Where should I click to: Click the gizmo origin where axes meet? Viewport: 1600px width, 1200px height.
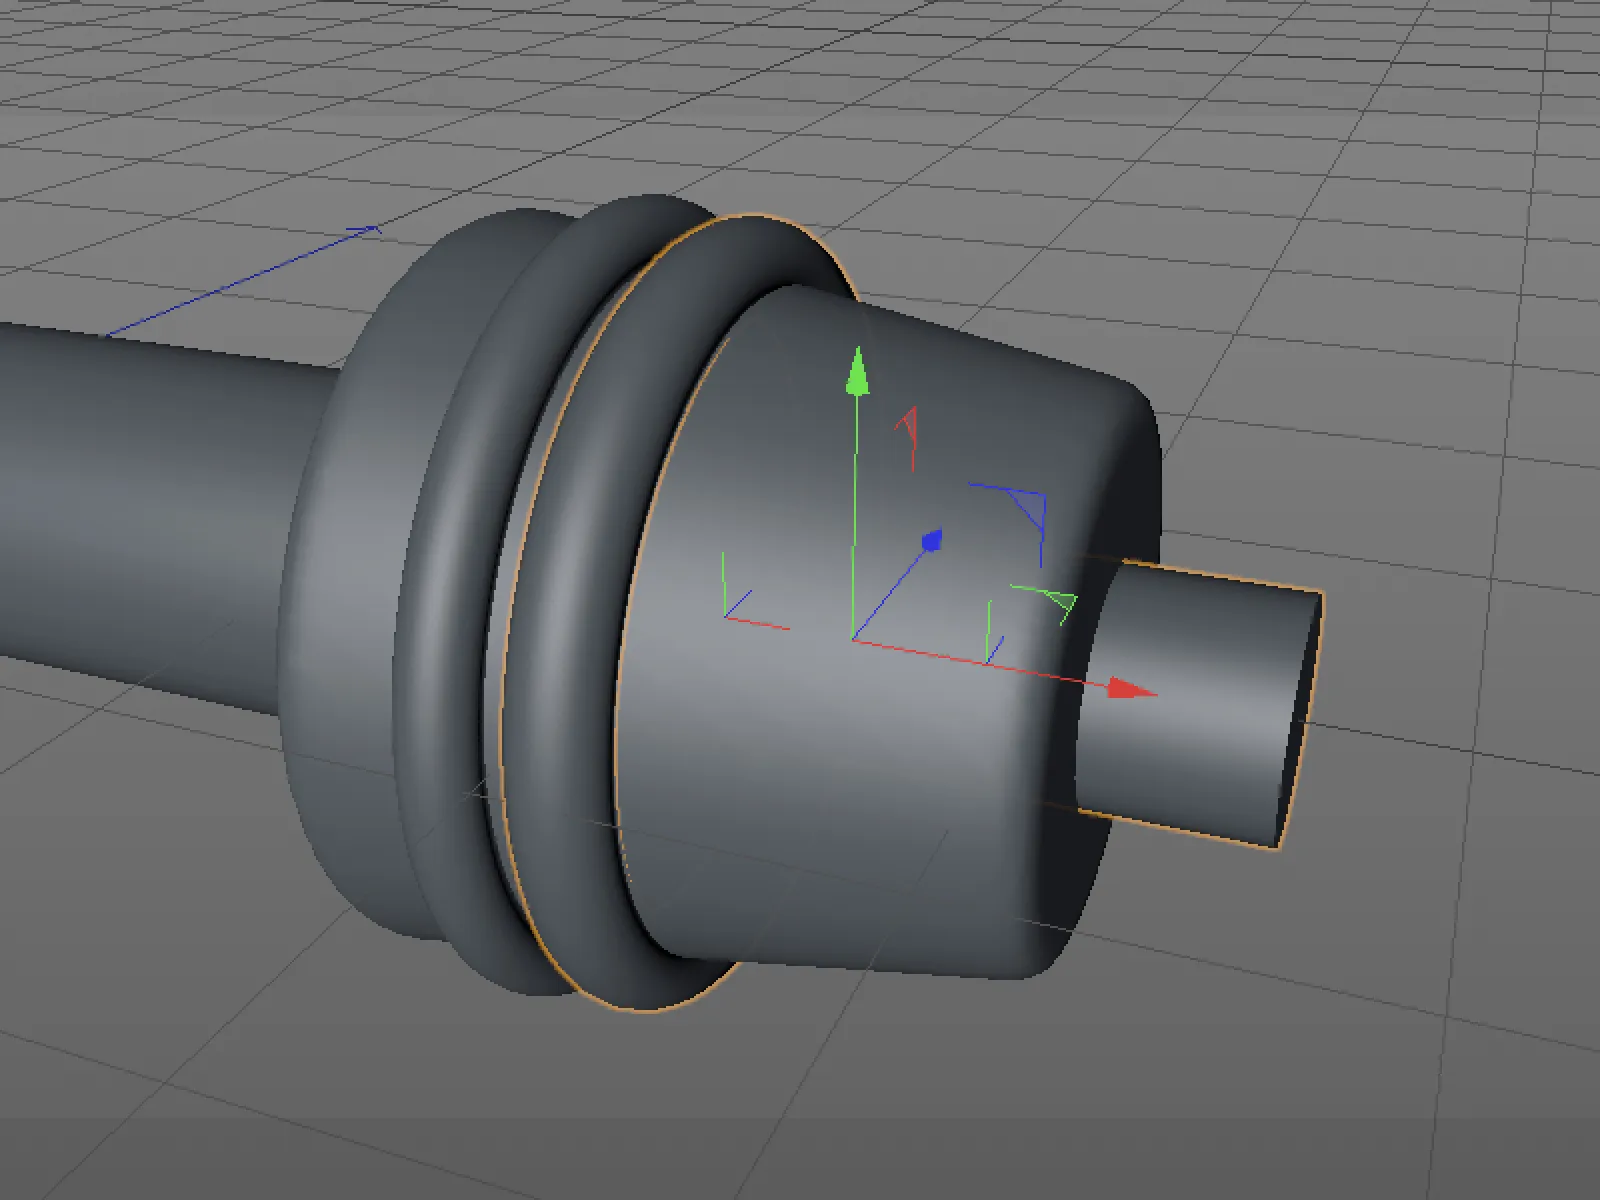(853, 637)
